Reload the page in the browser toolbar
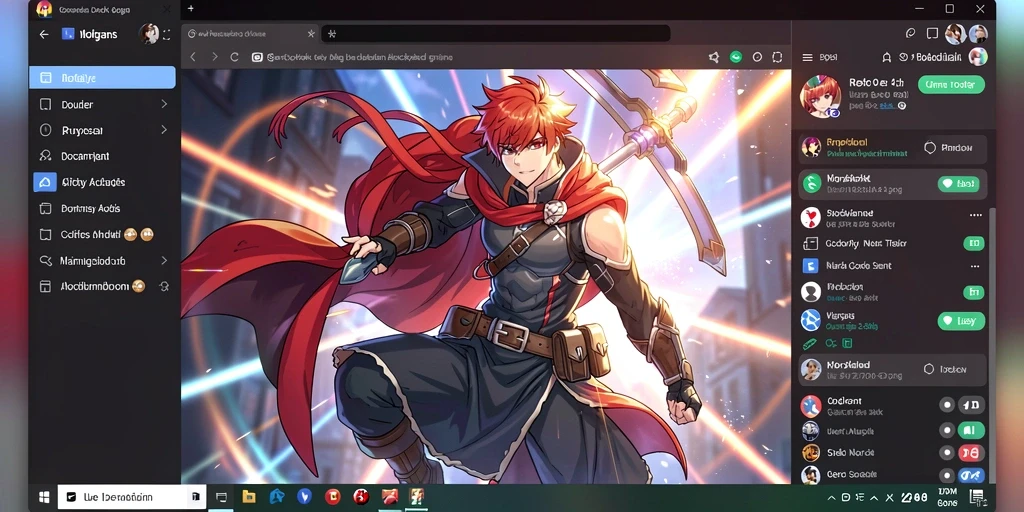Screen dimensions: 1024x512 [x=234, y=57]
